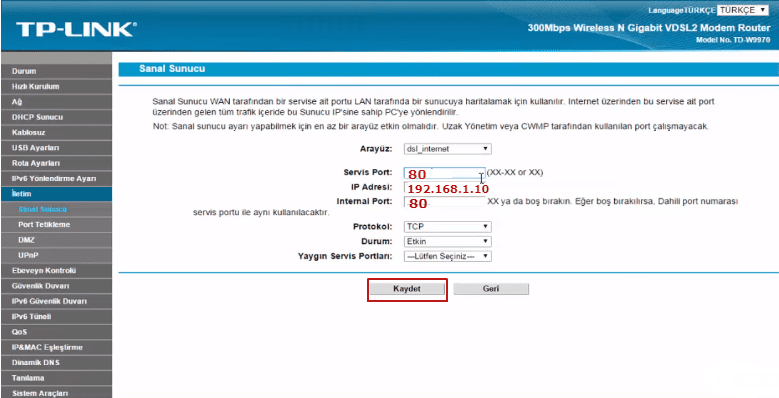Screen dimensions: 779x398
Task: Open IPv6 Yönlendirme Ayarı menu item
Action: tap(56, 178)
